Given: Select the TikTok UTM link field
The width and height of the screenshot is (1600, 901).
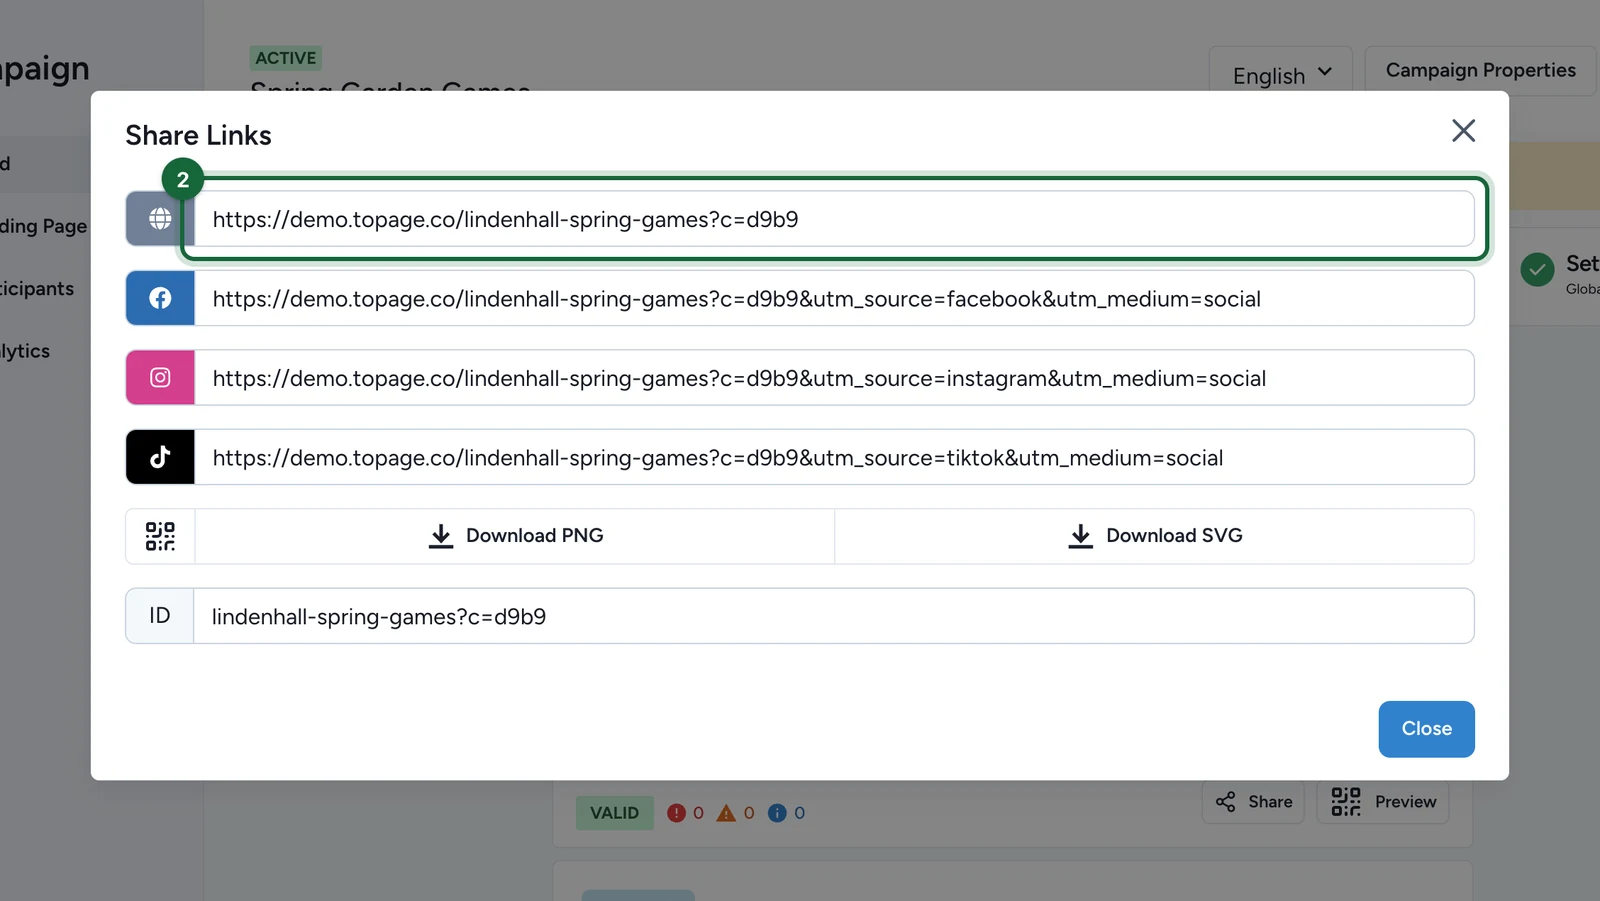Looking at the screenshot, I should [x=834, y=457].
